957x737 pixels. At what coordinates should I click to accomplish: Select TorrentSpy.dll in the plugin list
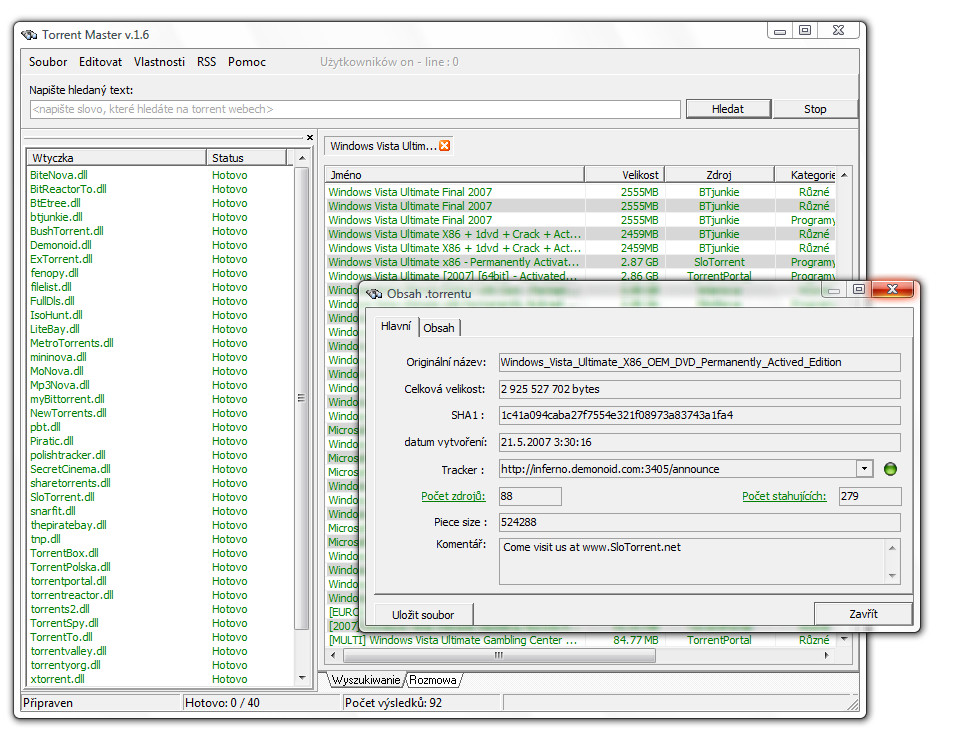pos(65,624)
